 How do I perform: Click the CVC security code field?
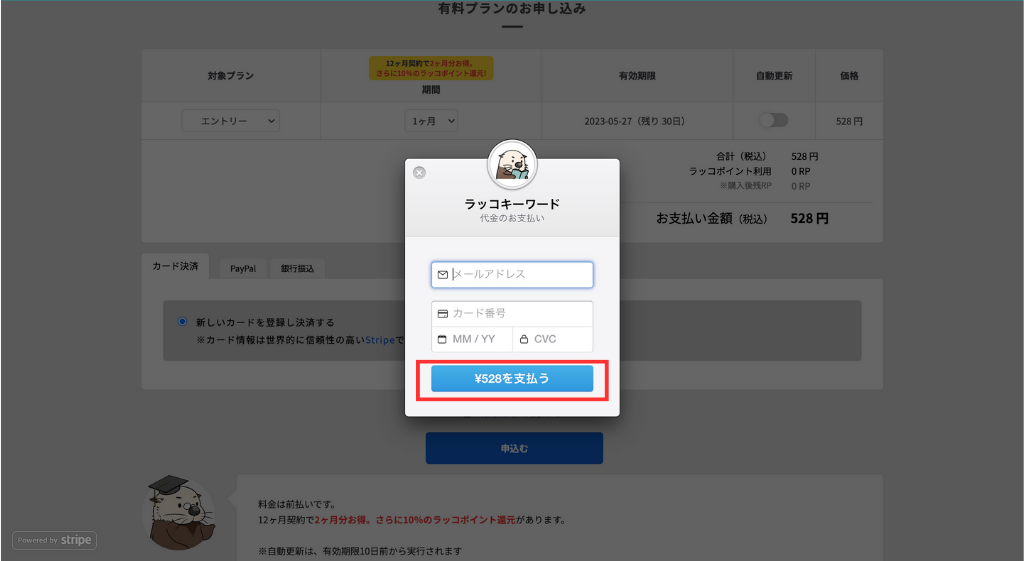coord(553,339)
